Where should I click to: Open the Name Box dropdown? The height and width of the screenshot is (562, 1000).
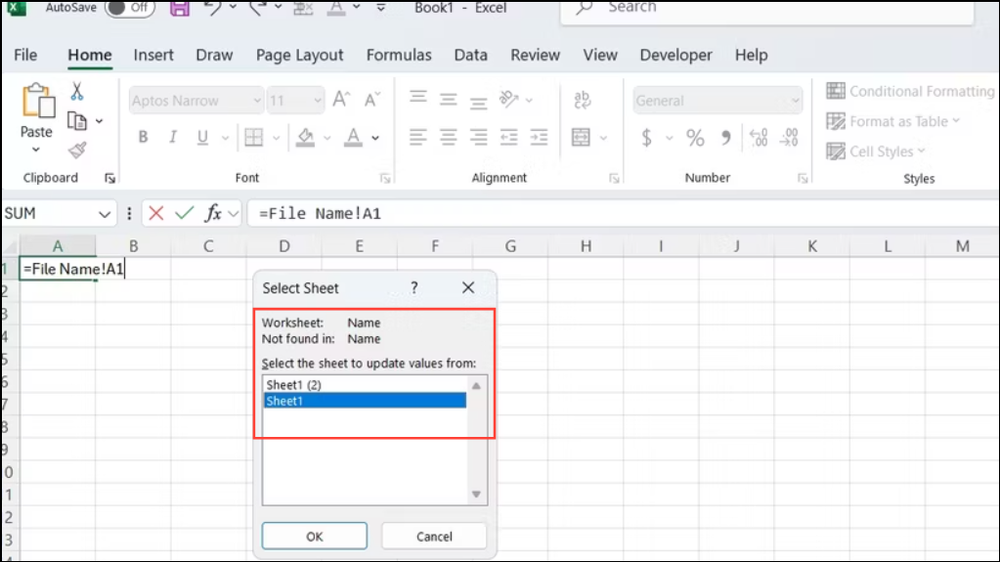pyautogui.click(x=105, y=214)
